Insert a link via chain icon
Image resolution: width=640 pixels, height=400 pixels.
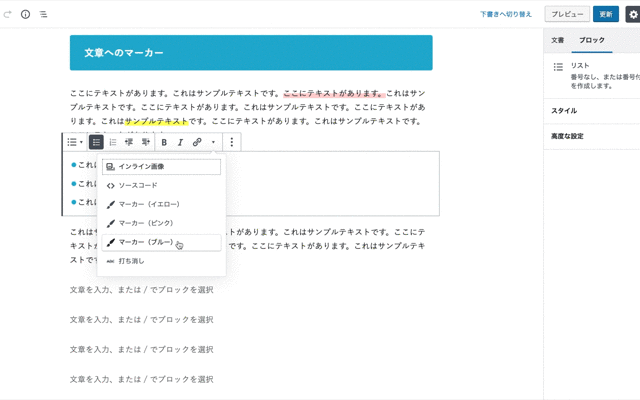pyautogui.click(x=197, y=142)
